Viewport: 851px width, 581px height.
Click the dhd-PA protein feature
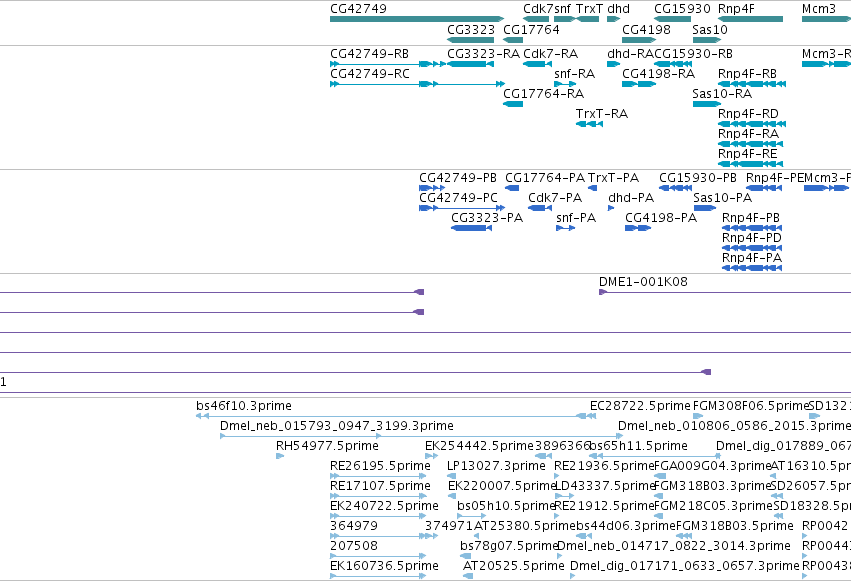(x=611, y=208)
